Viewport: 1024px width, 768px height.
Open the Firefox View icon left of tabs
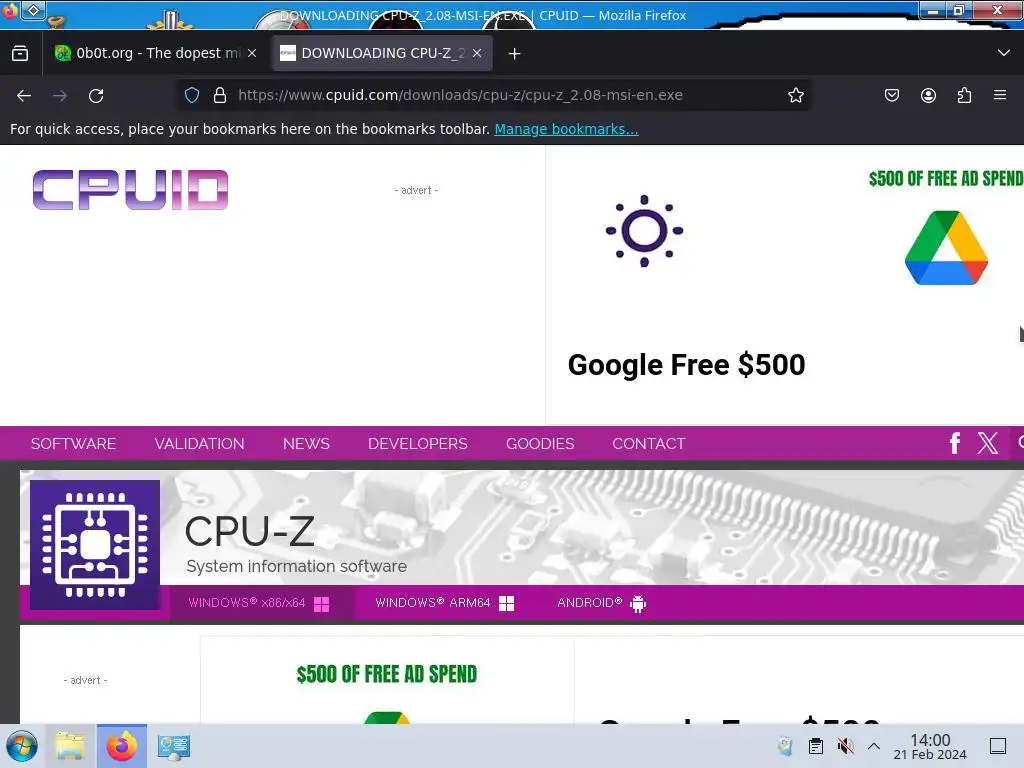[x=20, y=53]
